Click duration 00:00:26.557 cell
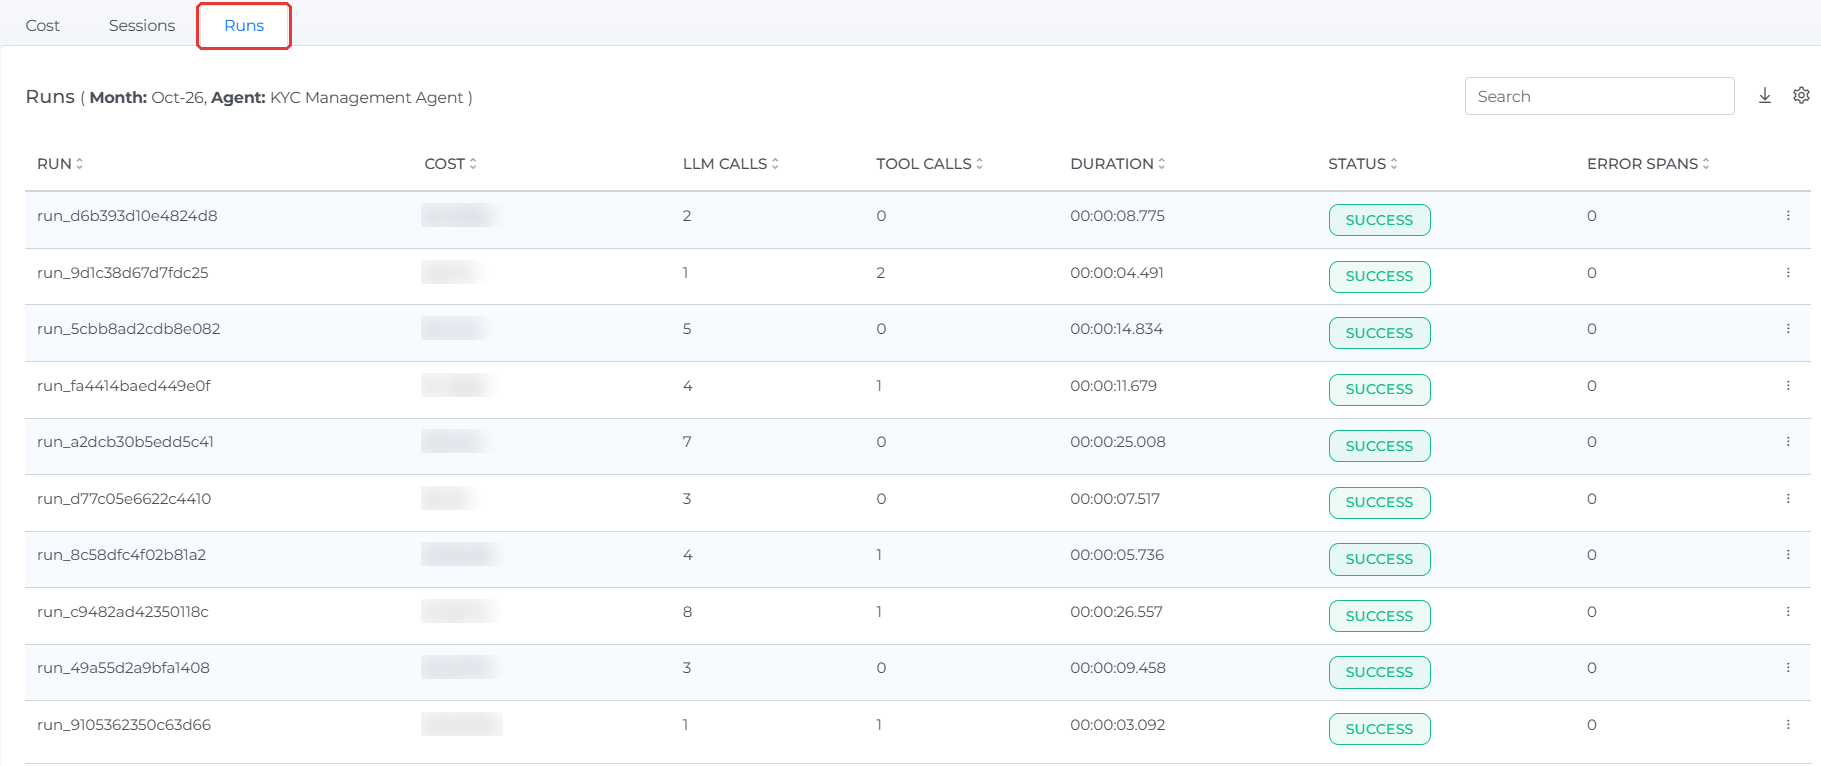The height and width of the screenshot is (766, 1821). (x=1116, y=612)
